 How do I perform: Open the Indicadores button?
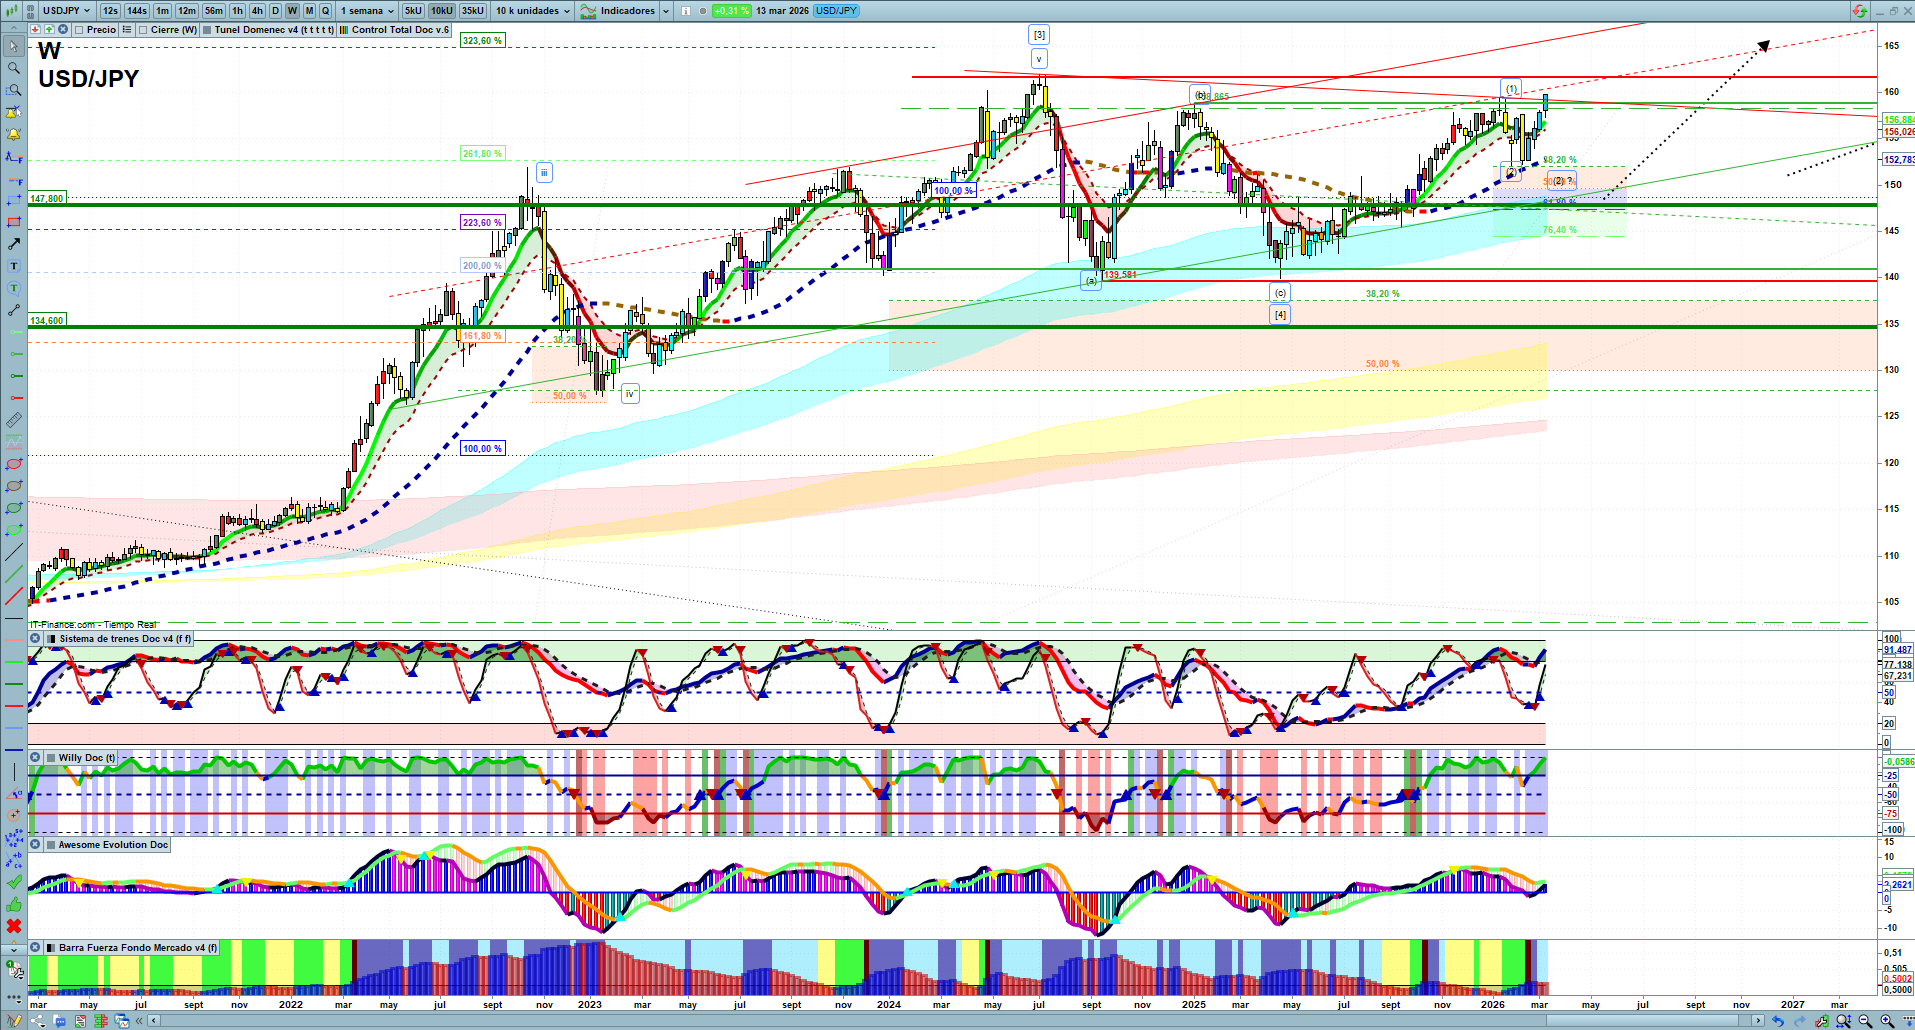(618, 11)
